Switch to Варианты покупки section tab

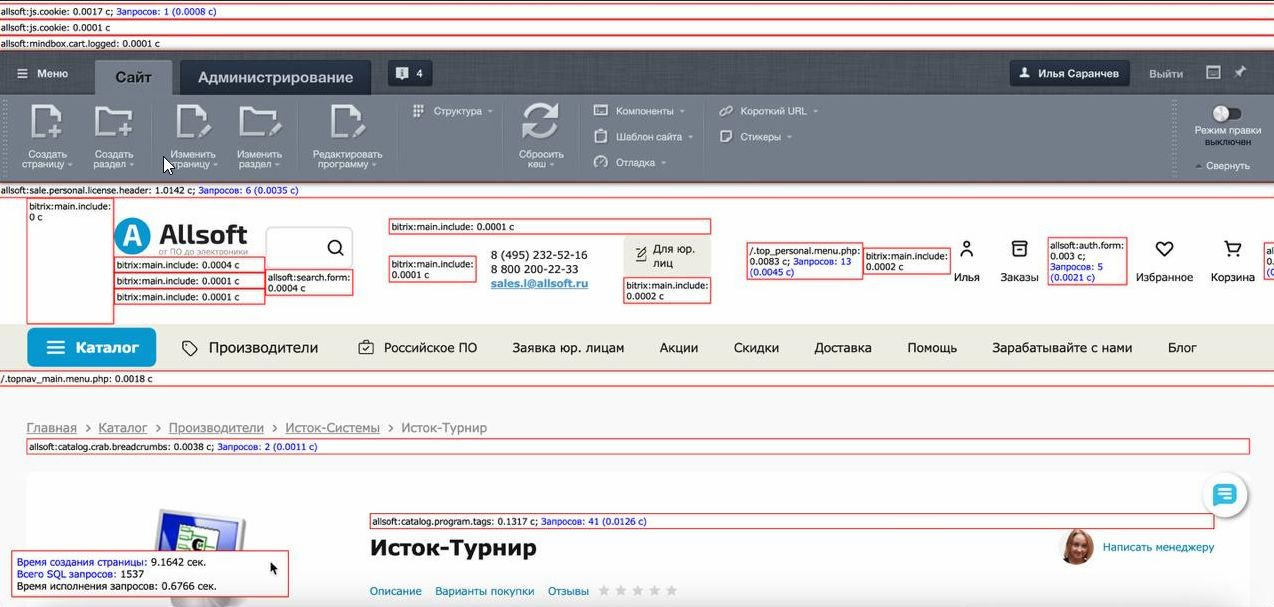point(484,591)
